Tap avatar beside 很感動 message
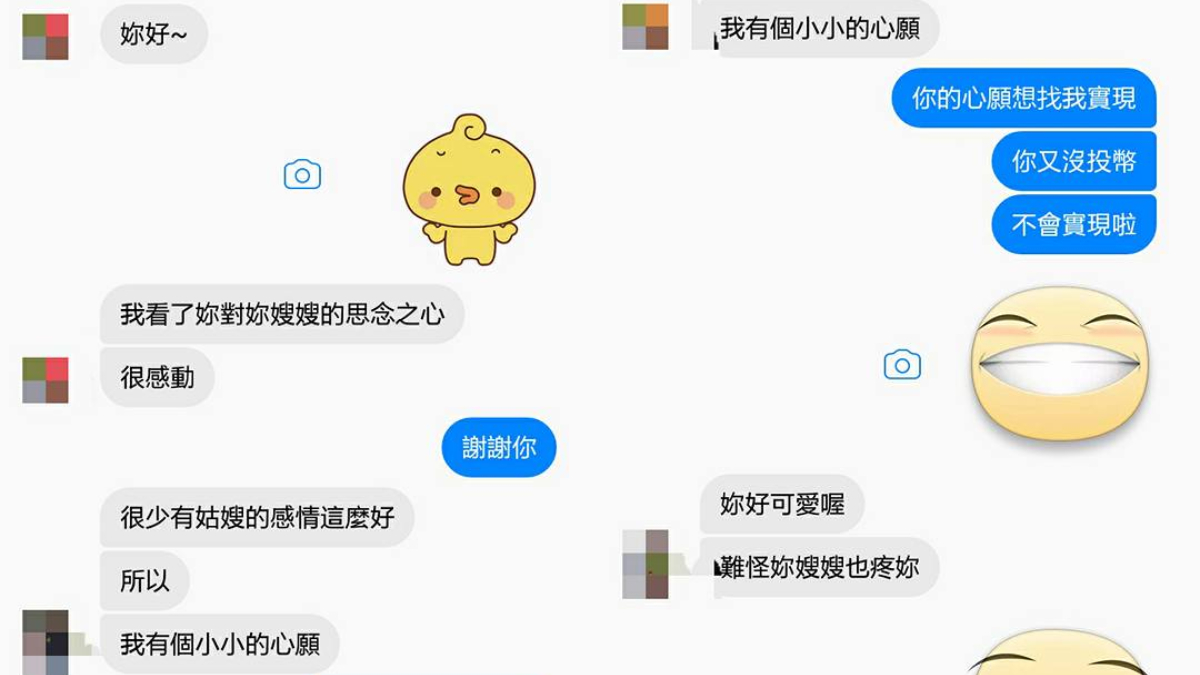 click(x=45, y=380)
